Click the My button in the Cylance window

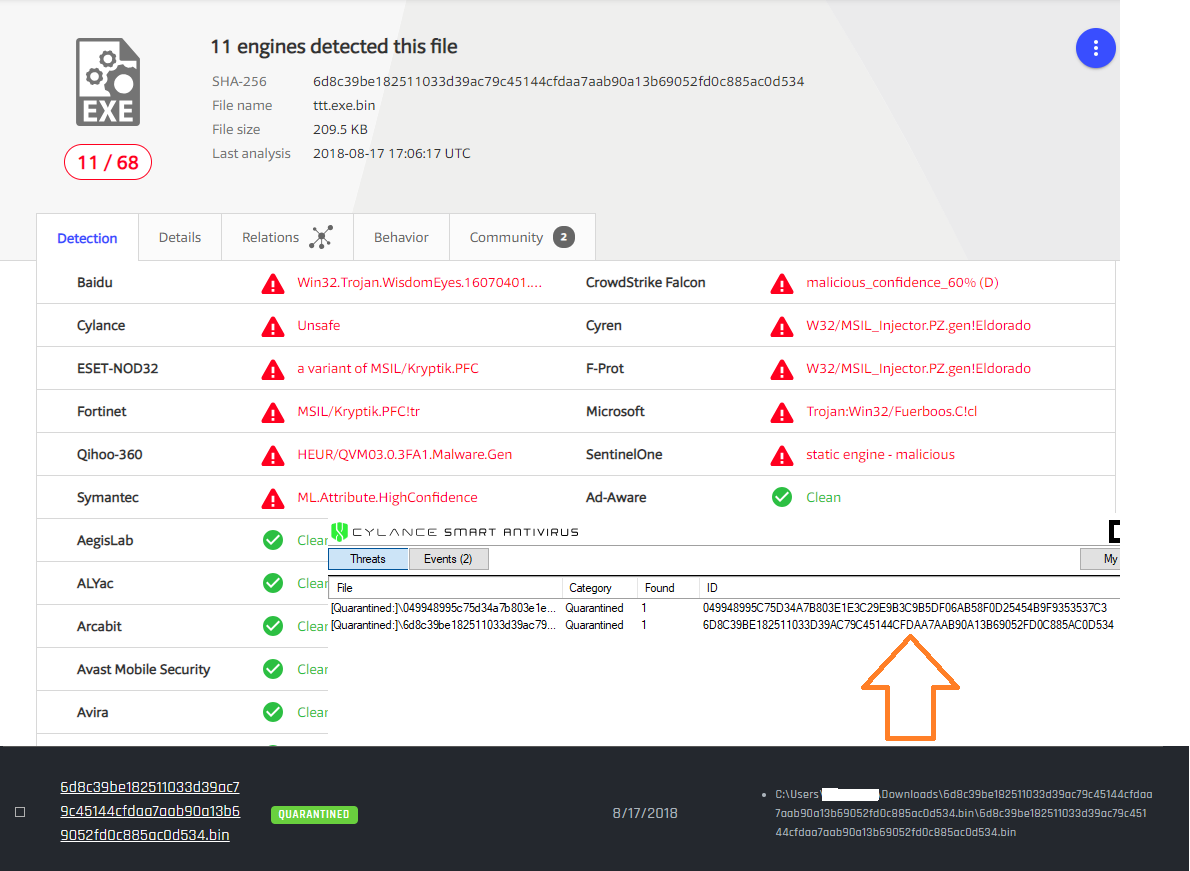tap(1100, 559)
